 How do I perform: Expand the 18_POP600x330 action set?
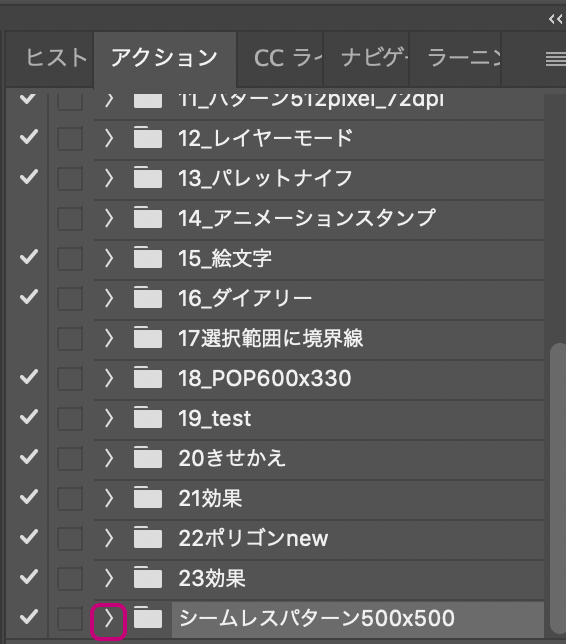108,378
